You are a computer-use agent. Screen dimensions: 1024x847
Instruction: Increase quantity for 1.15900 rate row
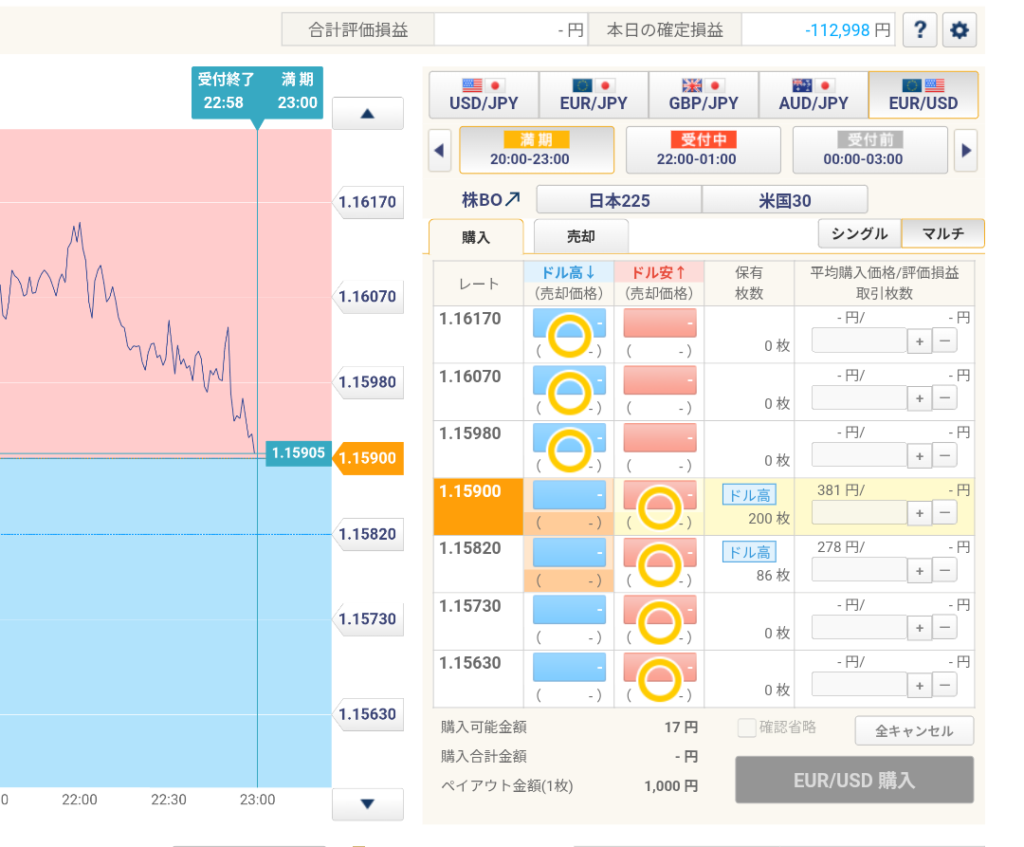(x=919, y=513)
